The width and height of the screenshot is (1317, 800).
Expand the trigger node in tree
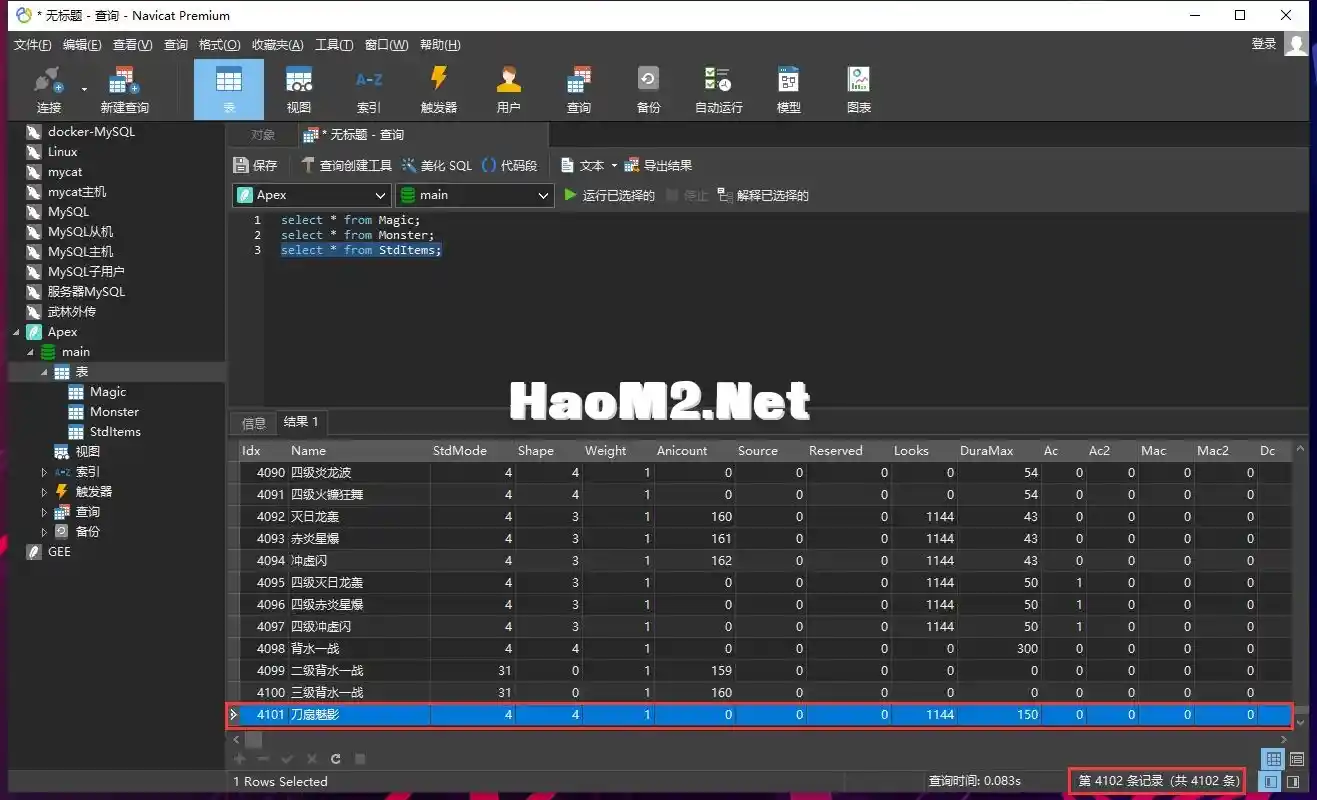44,492
